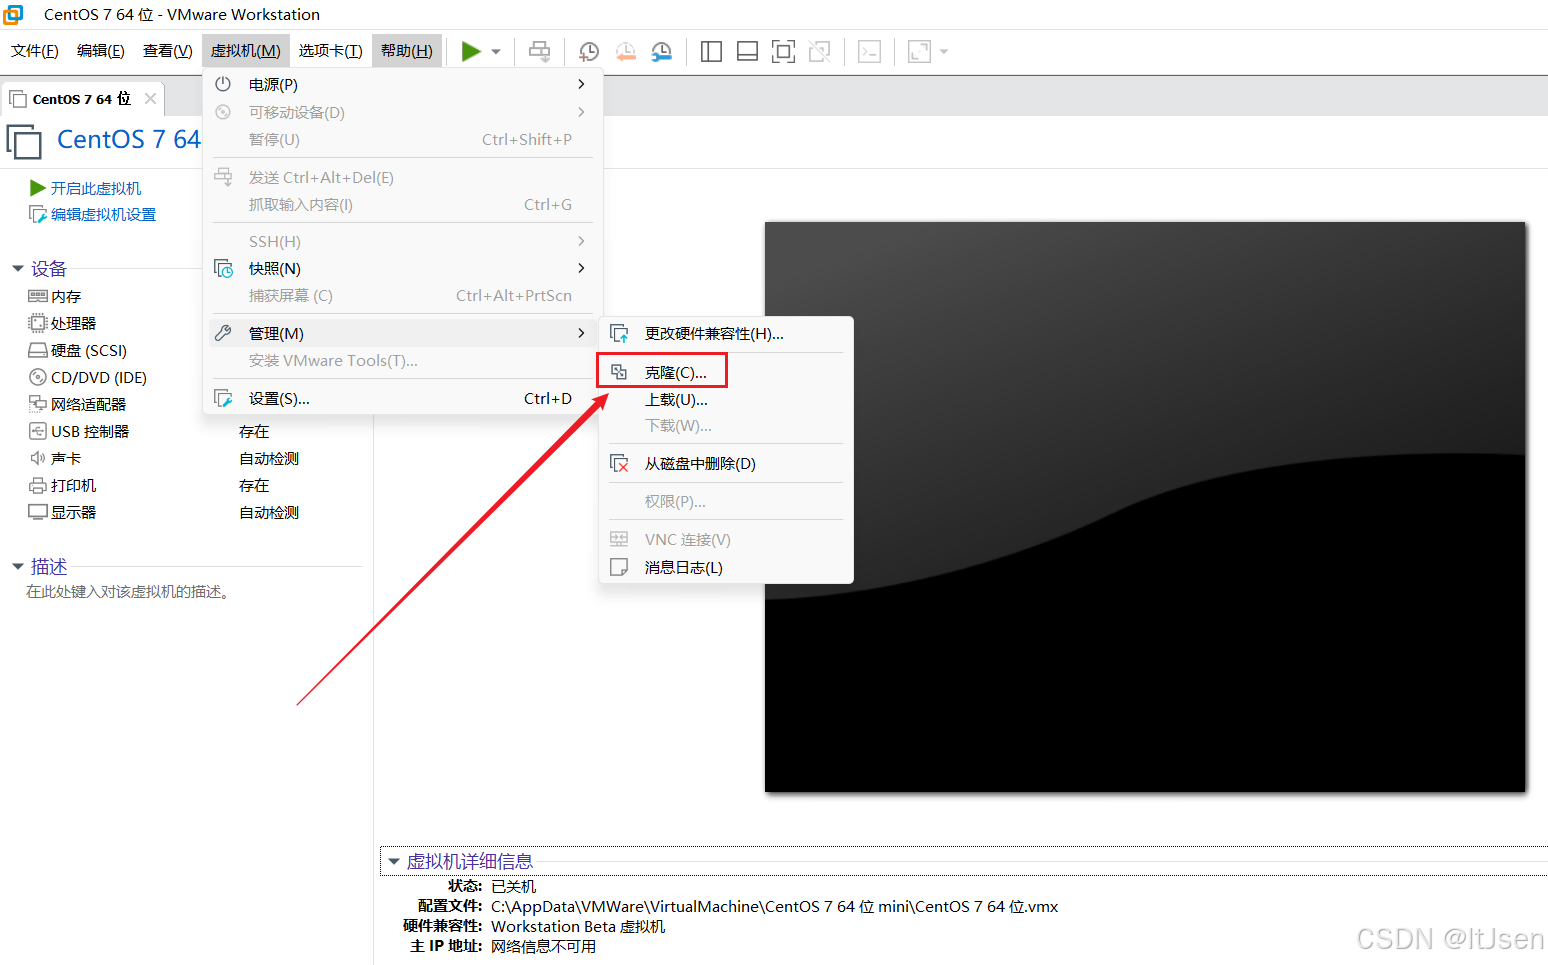This screenshot has height=965, width=1548.
Task: Close the CentOS 7 64 位 tab
Action: click(x=150, y=99)
